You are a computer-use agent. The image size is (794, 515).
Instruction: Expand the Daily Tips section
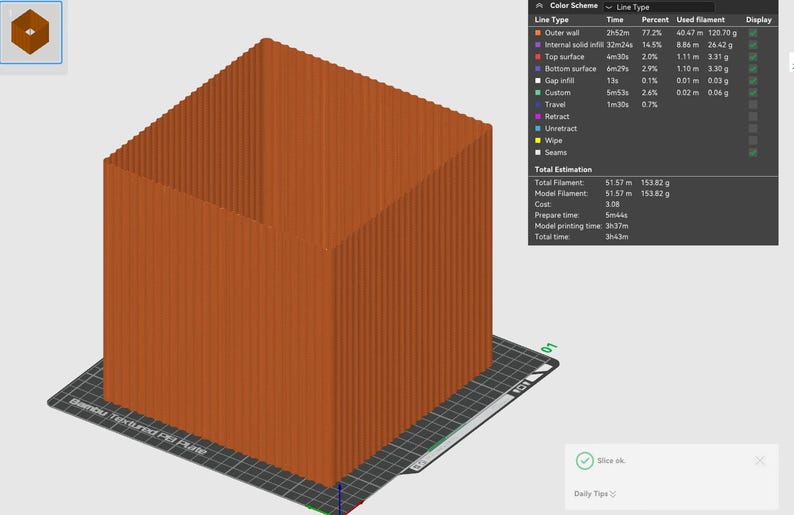[x=595, y=494]
